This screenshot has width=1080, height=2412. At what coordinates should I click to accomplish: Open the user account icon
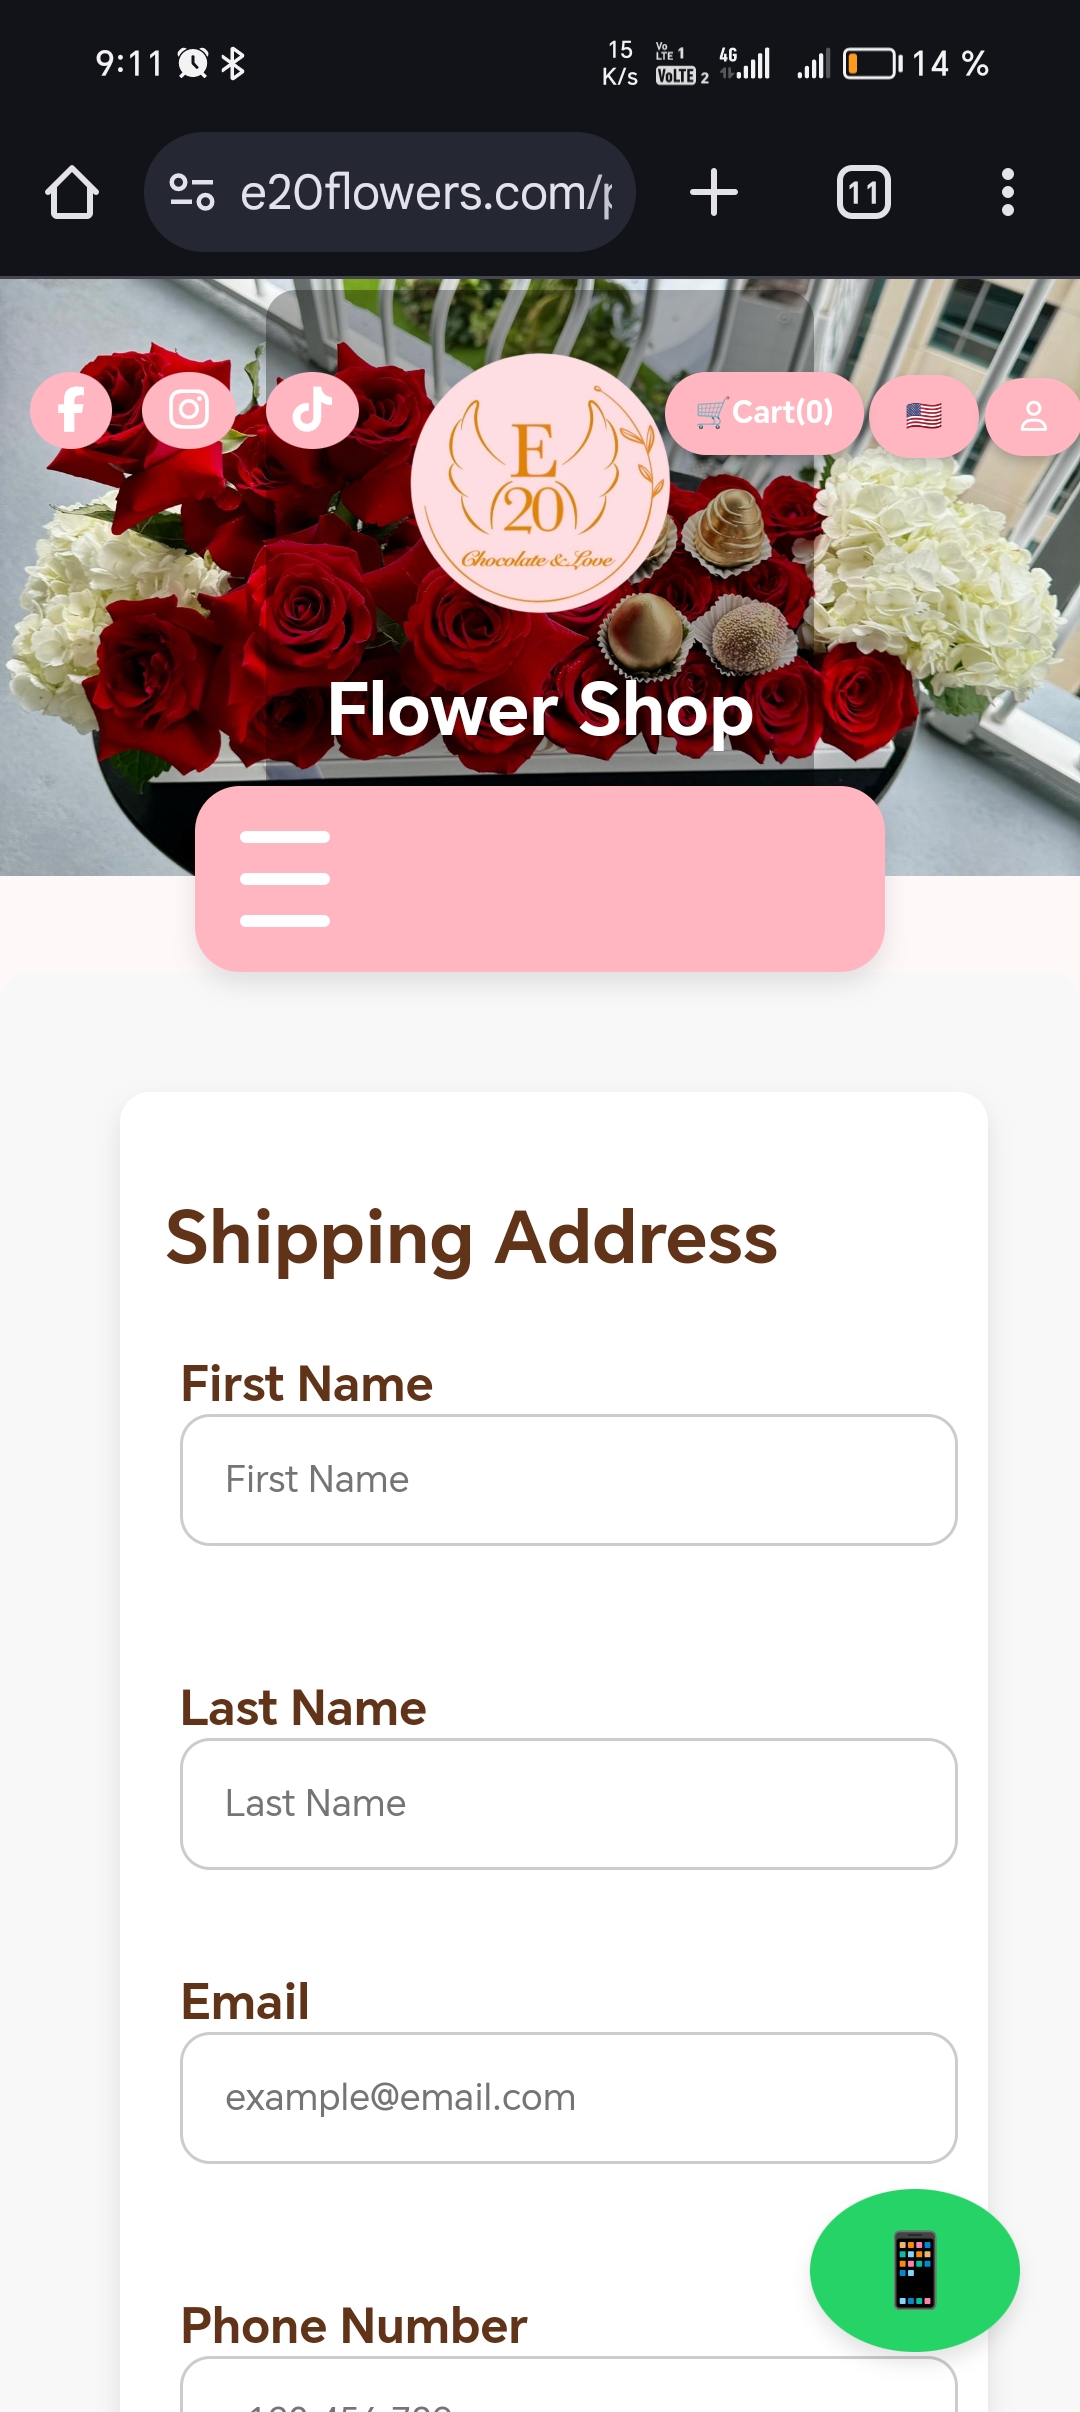[1032, 416]
